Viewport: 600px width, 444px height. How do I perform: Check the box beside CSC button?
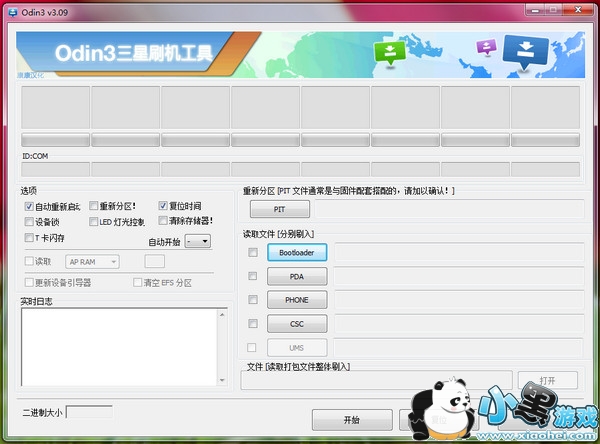[x=253, y=323]
